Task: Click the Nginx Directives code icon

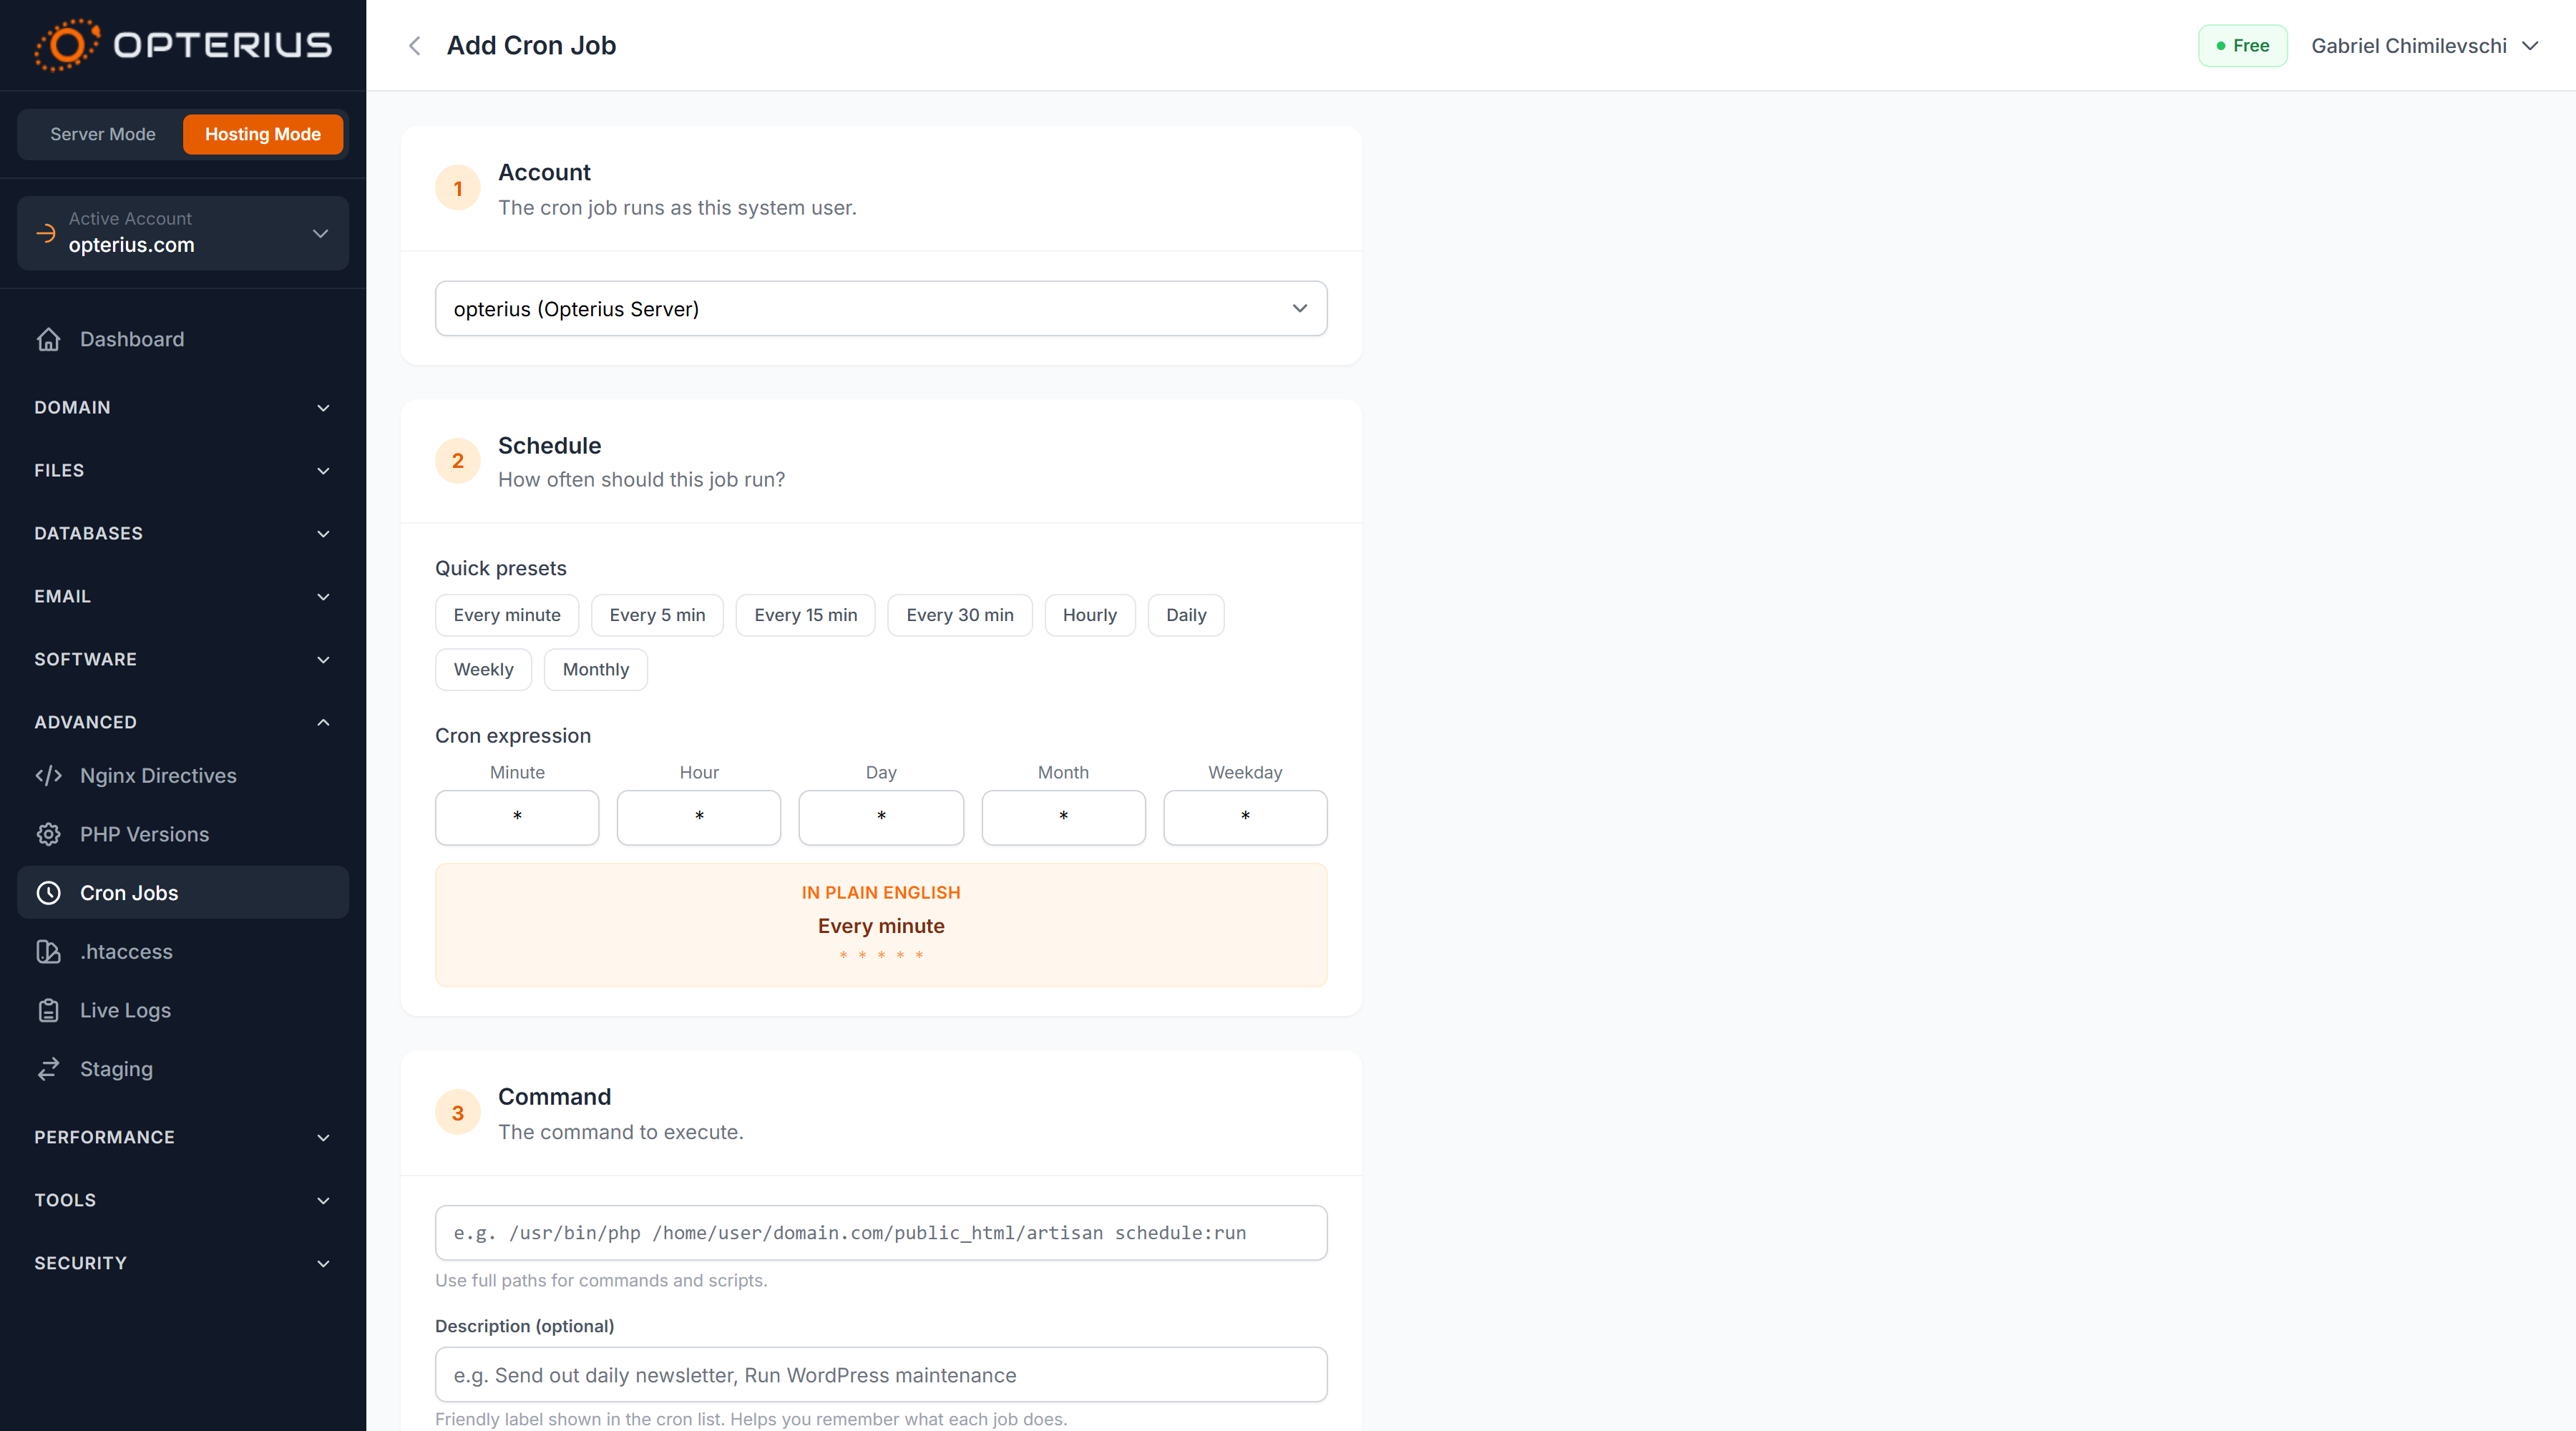Action: [x=48, y=776]
